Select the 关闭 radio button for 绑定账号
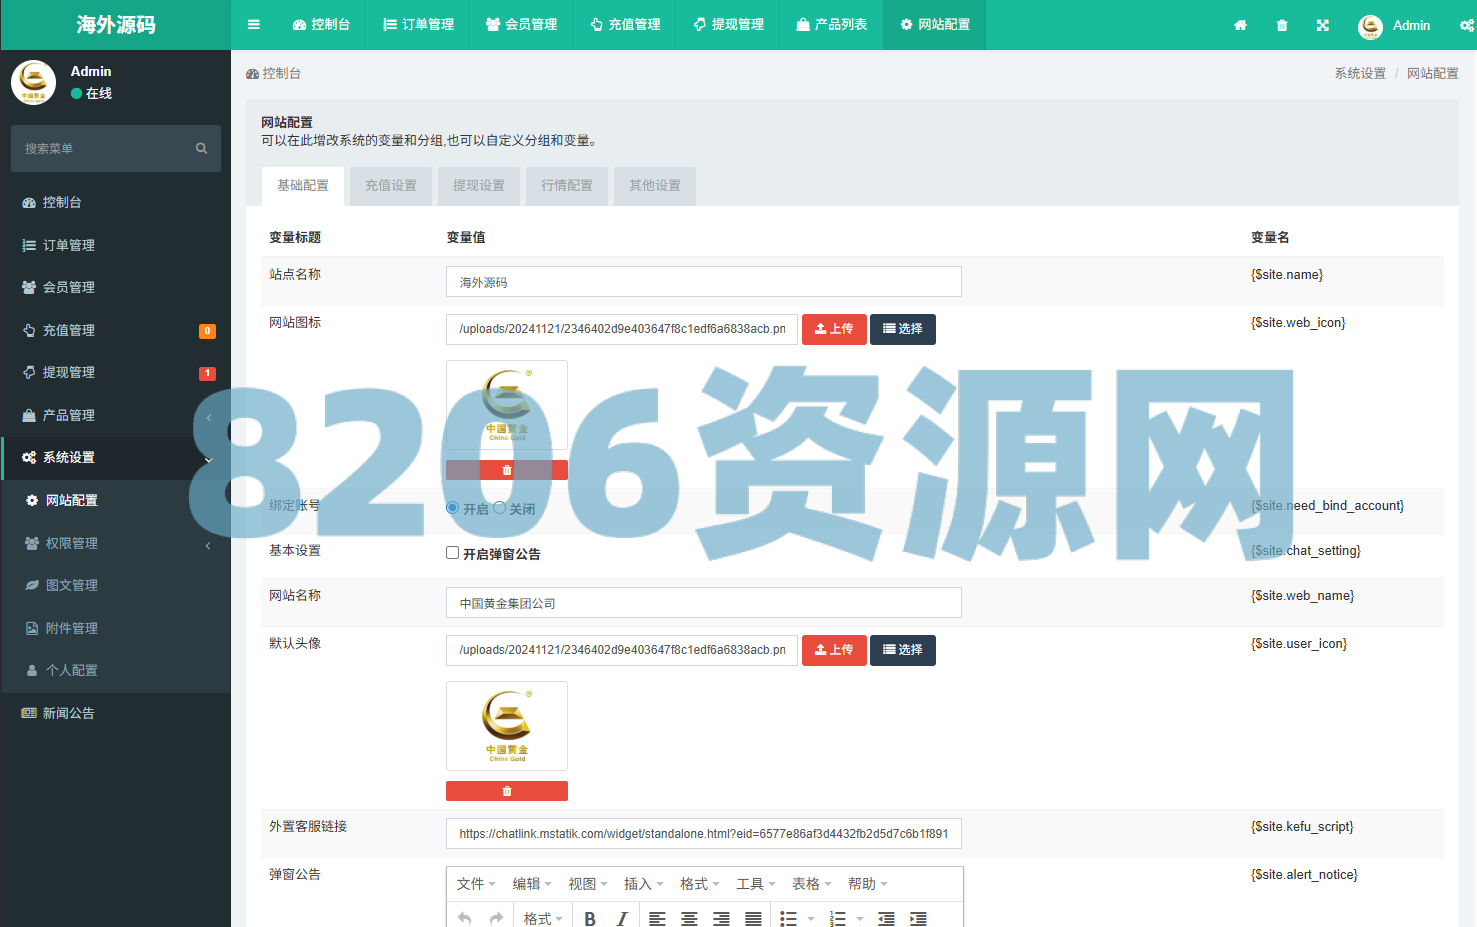Screen dimensions: 1477x927 click(499, 508)
